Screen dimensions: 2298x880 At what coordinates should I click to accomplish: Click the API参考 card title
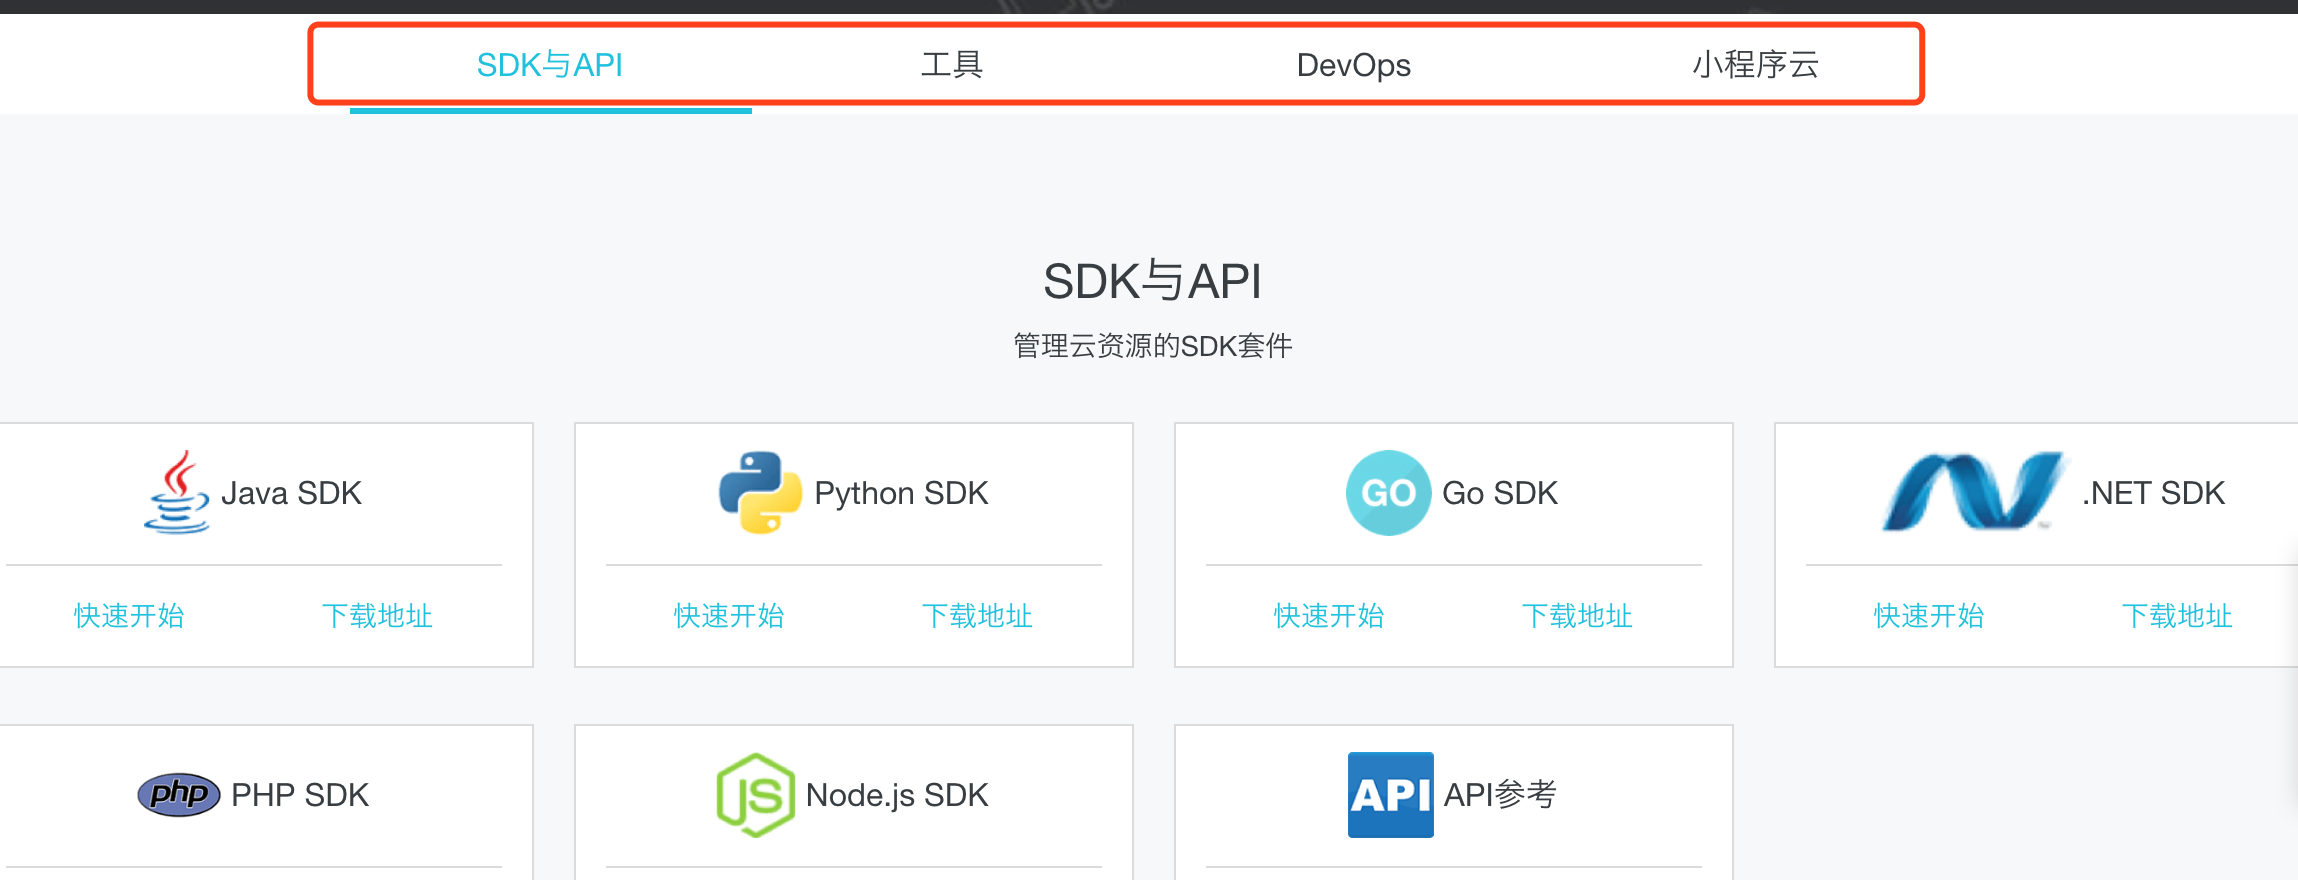click(1500, 795)
